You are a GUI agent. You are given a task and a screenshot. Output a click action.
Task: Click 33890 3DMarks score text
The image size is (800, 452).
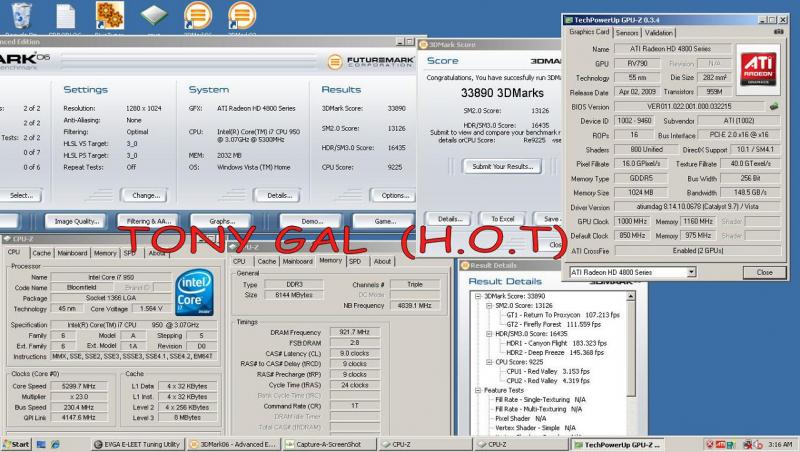[x=502, y=93]
